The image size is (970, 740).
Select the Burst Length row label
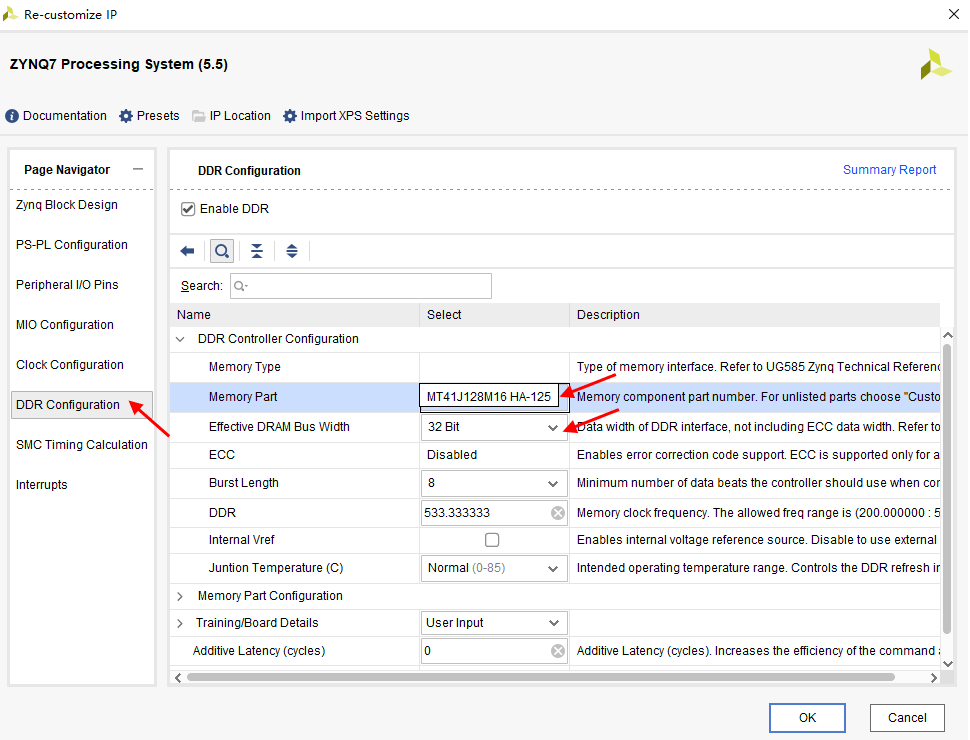(244, 483)
